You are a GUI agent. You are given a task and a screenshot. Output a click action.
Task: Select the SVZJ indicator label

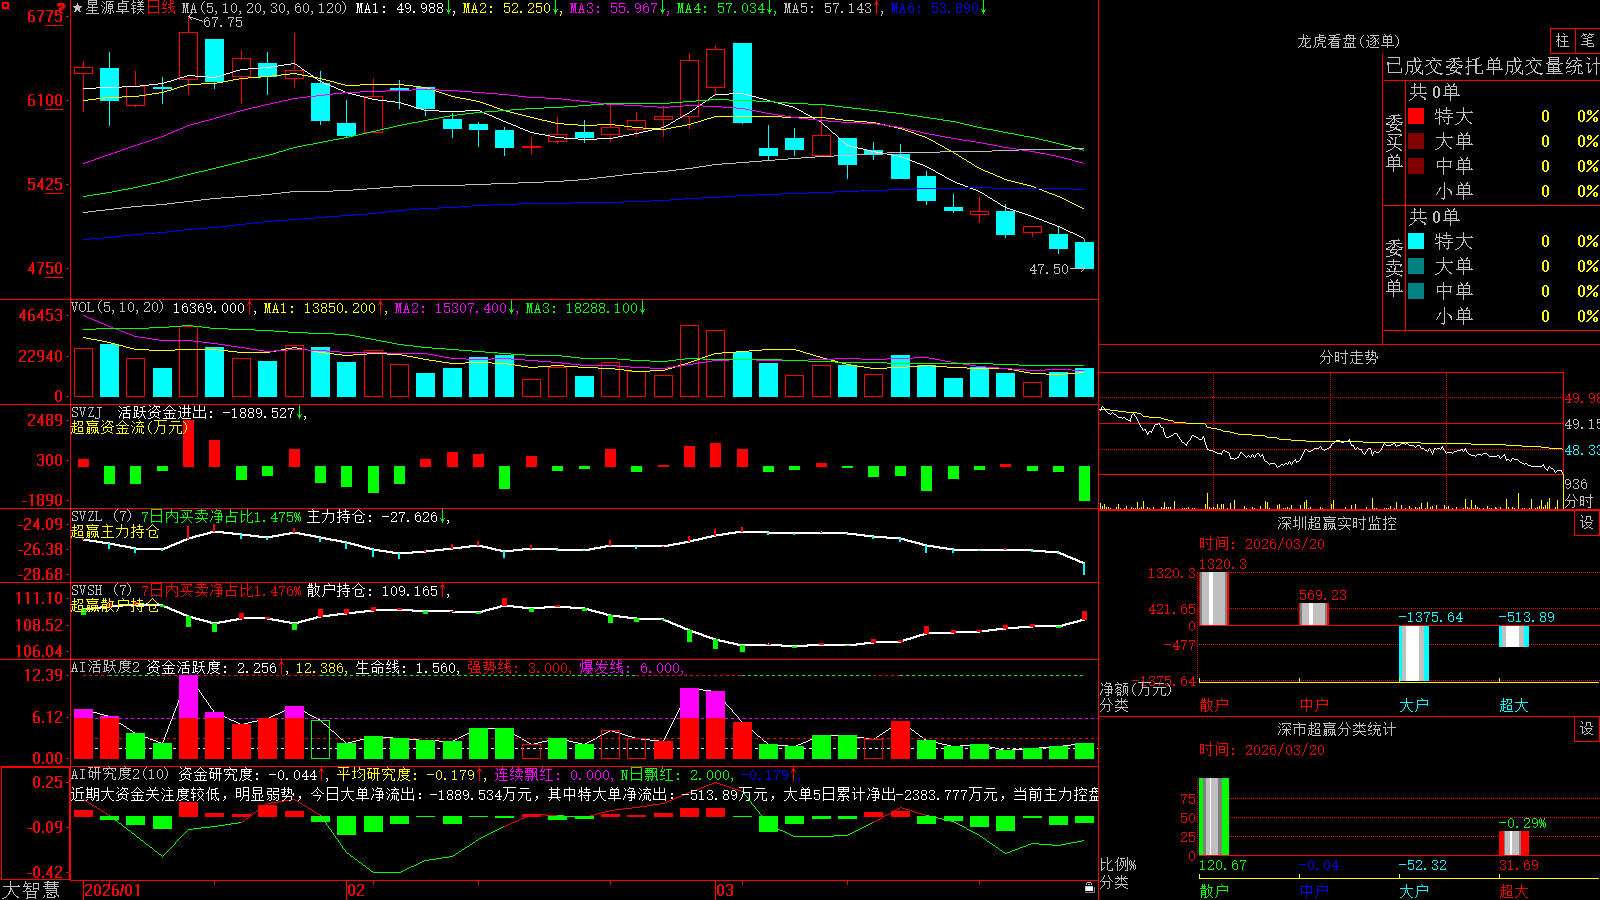[86, 412]
